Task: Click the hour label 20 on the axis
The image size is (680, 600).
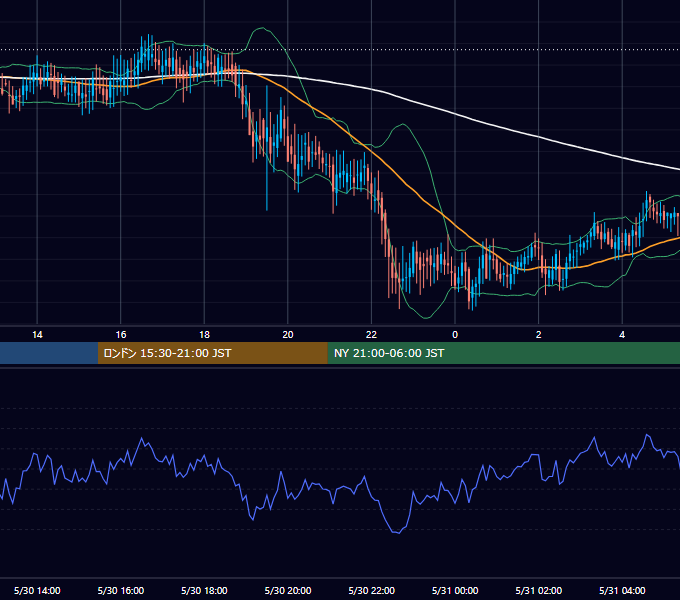Action: coord(288,335)
